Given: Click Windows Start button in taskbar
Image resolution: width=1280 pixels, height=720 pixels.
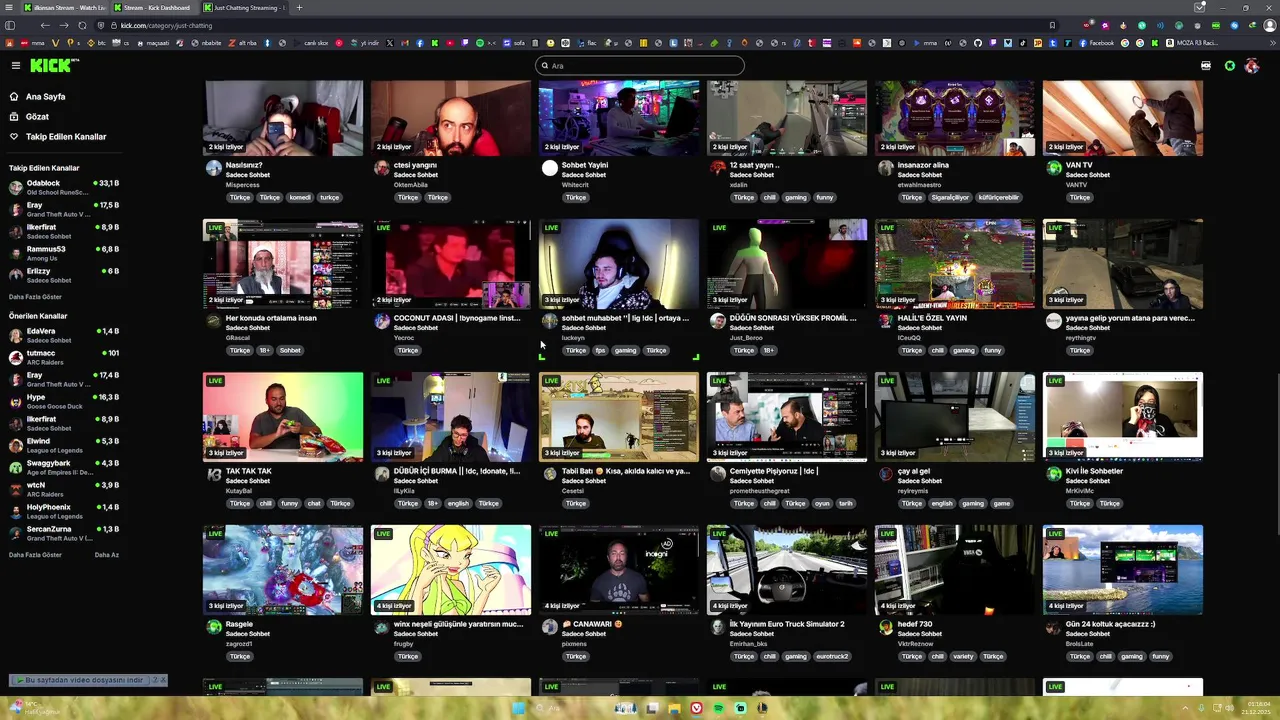Looking at the screenshot, I should pos(518,708).
